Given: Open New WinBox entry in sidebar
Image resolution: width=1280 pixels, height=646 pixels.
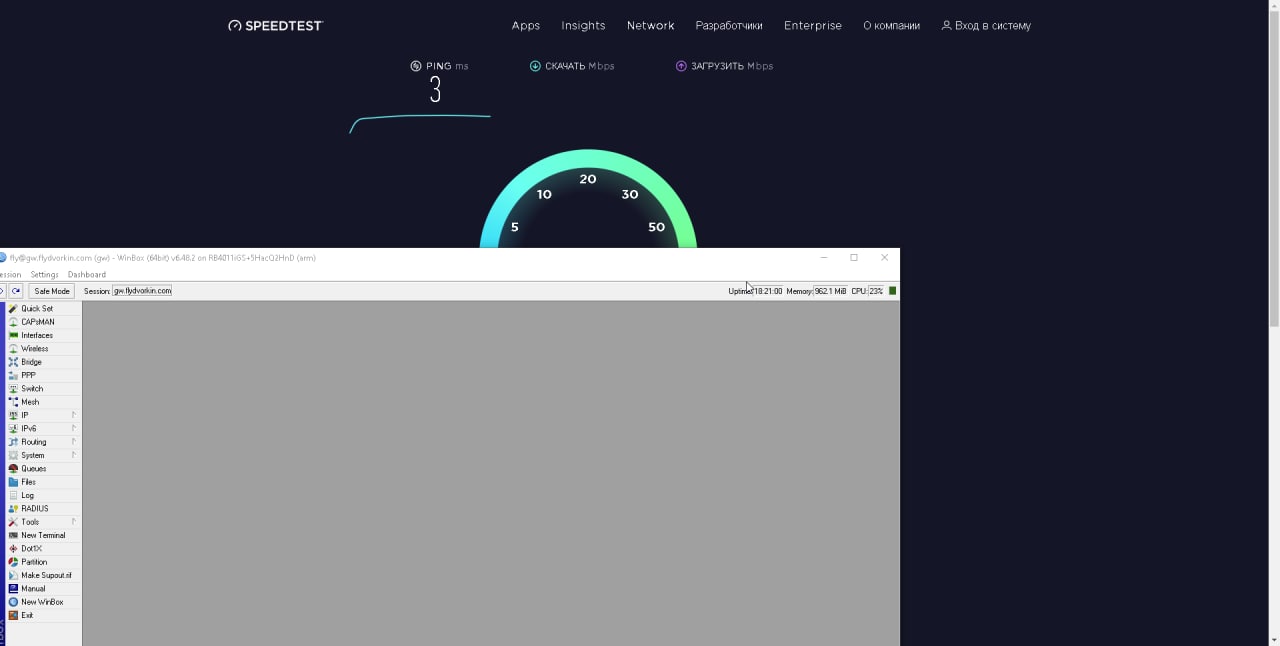Looking at the screenshot, I should pyautogui.click(x=43, y=602).
